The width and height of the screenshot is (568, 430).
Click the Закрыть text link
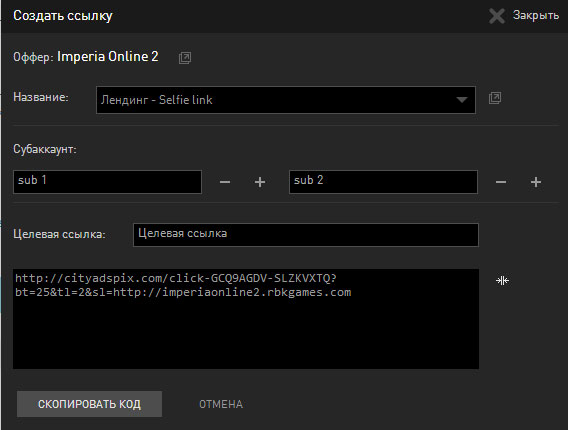click(536, 15)
